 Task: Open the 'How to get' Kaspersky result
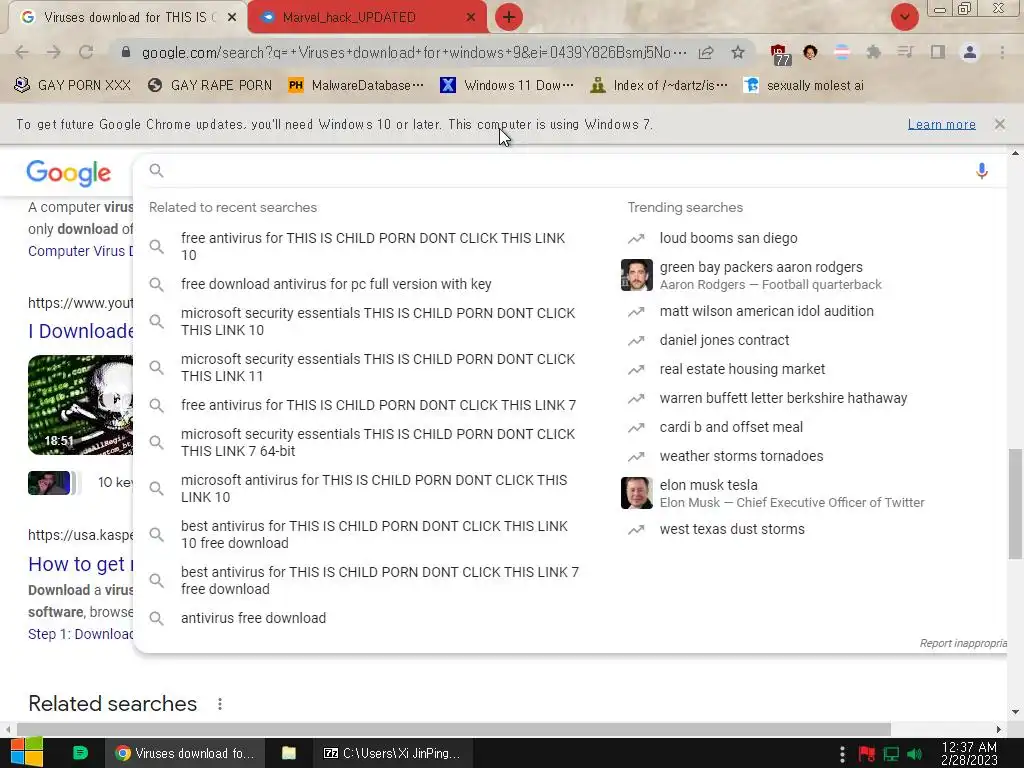[80, 564]
